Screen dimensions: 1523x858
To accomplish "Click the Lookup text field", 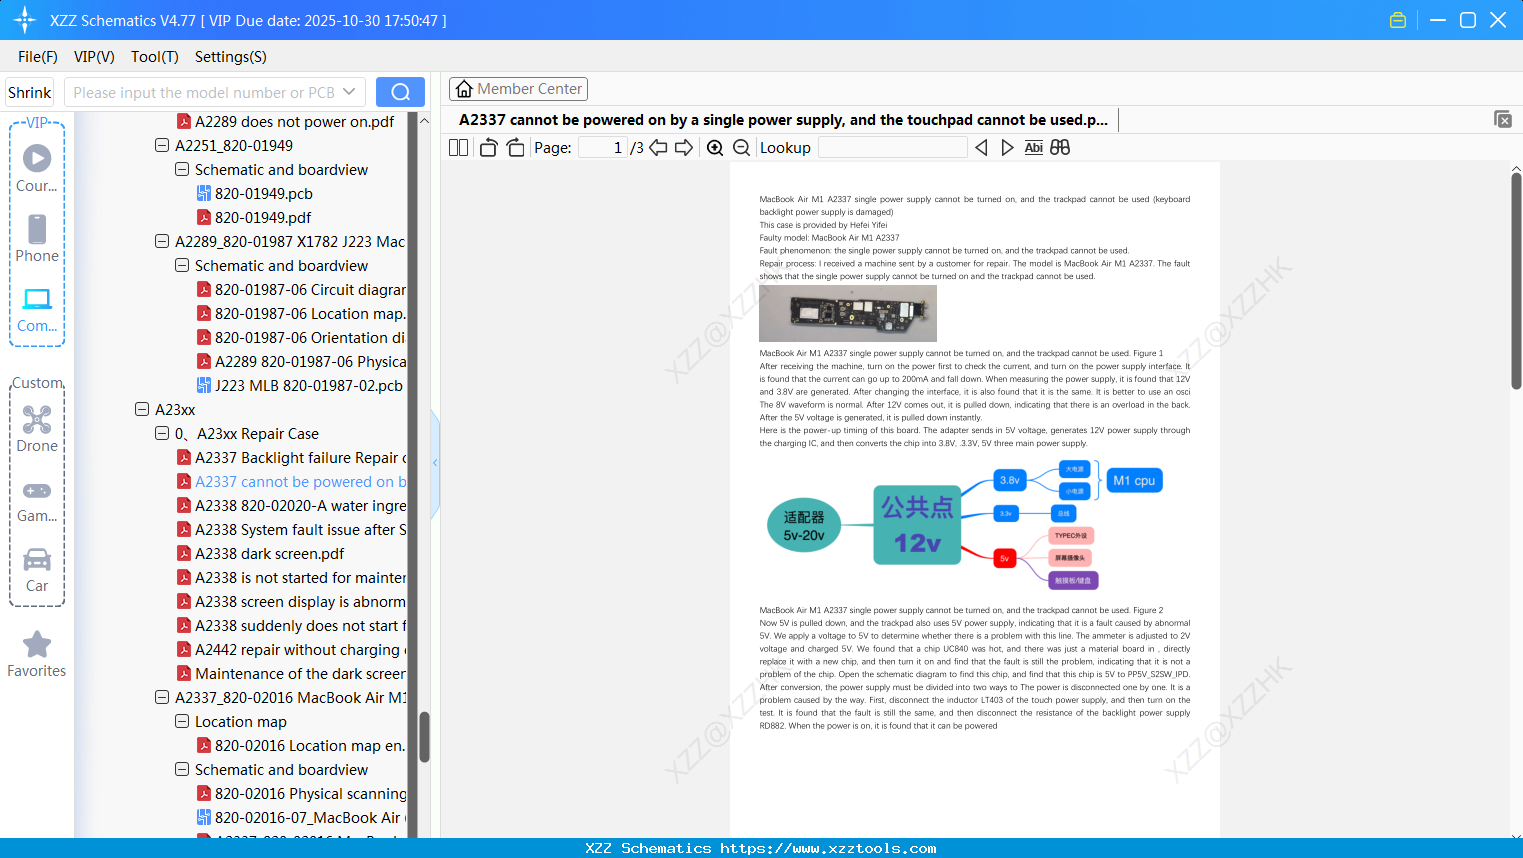I will coord(892,147).
